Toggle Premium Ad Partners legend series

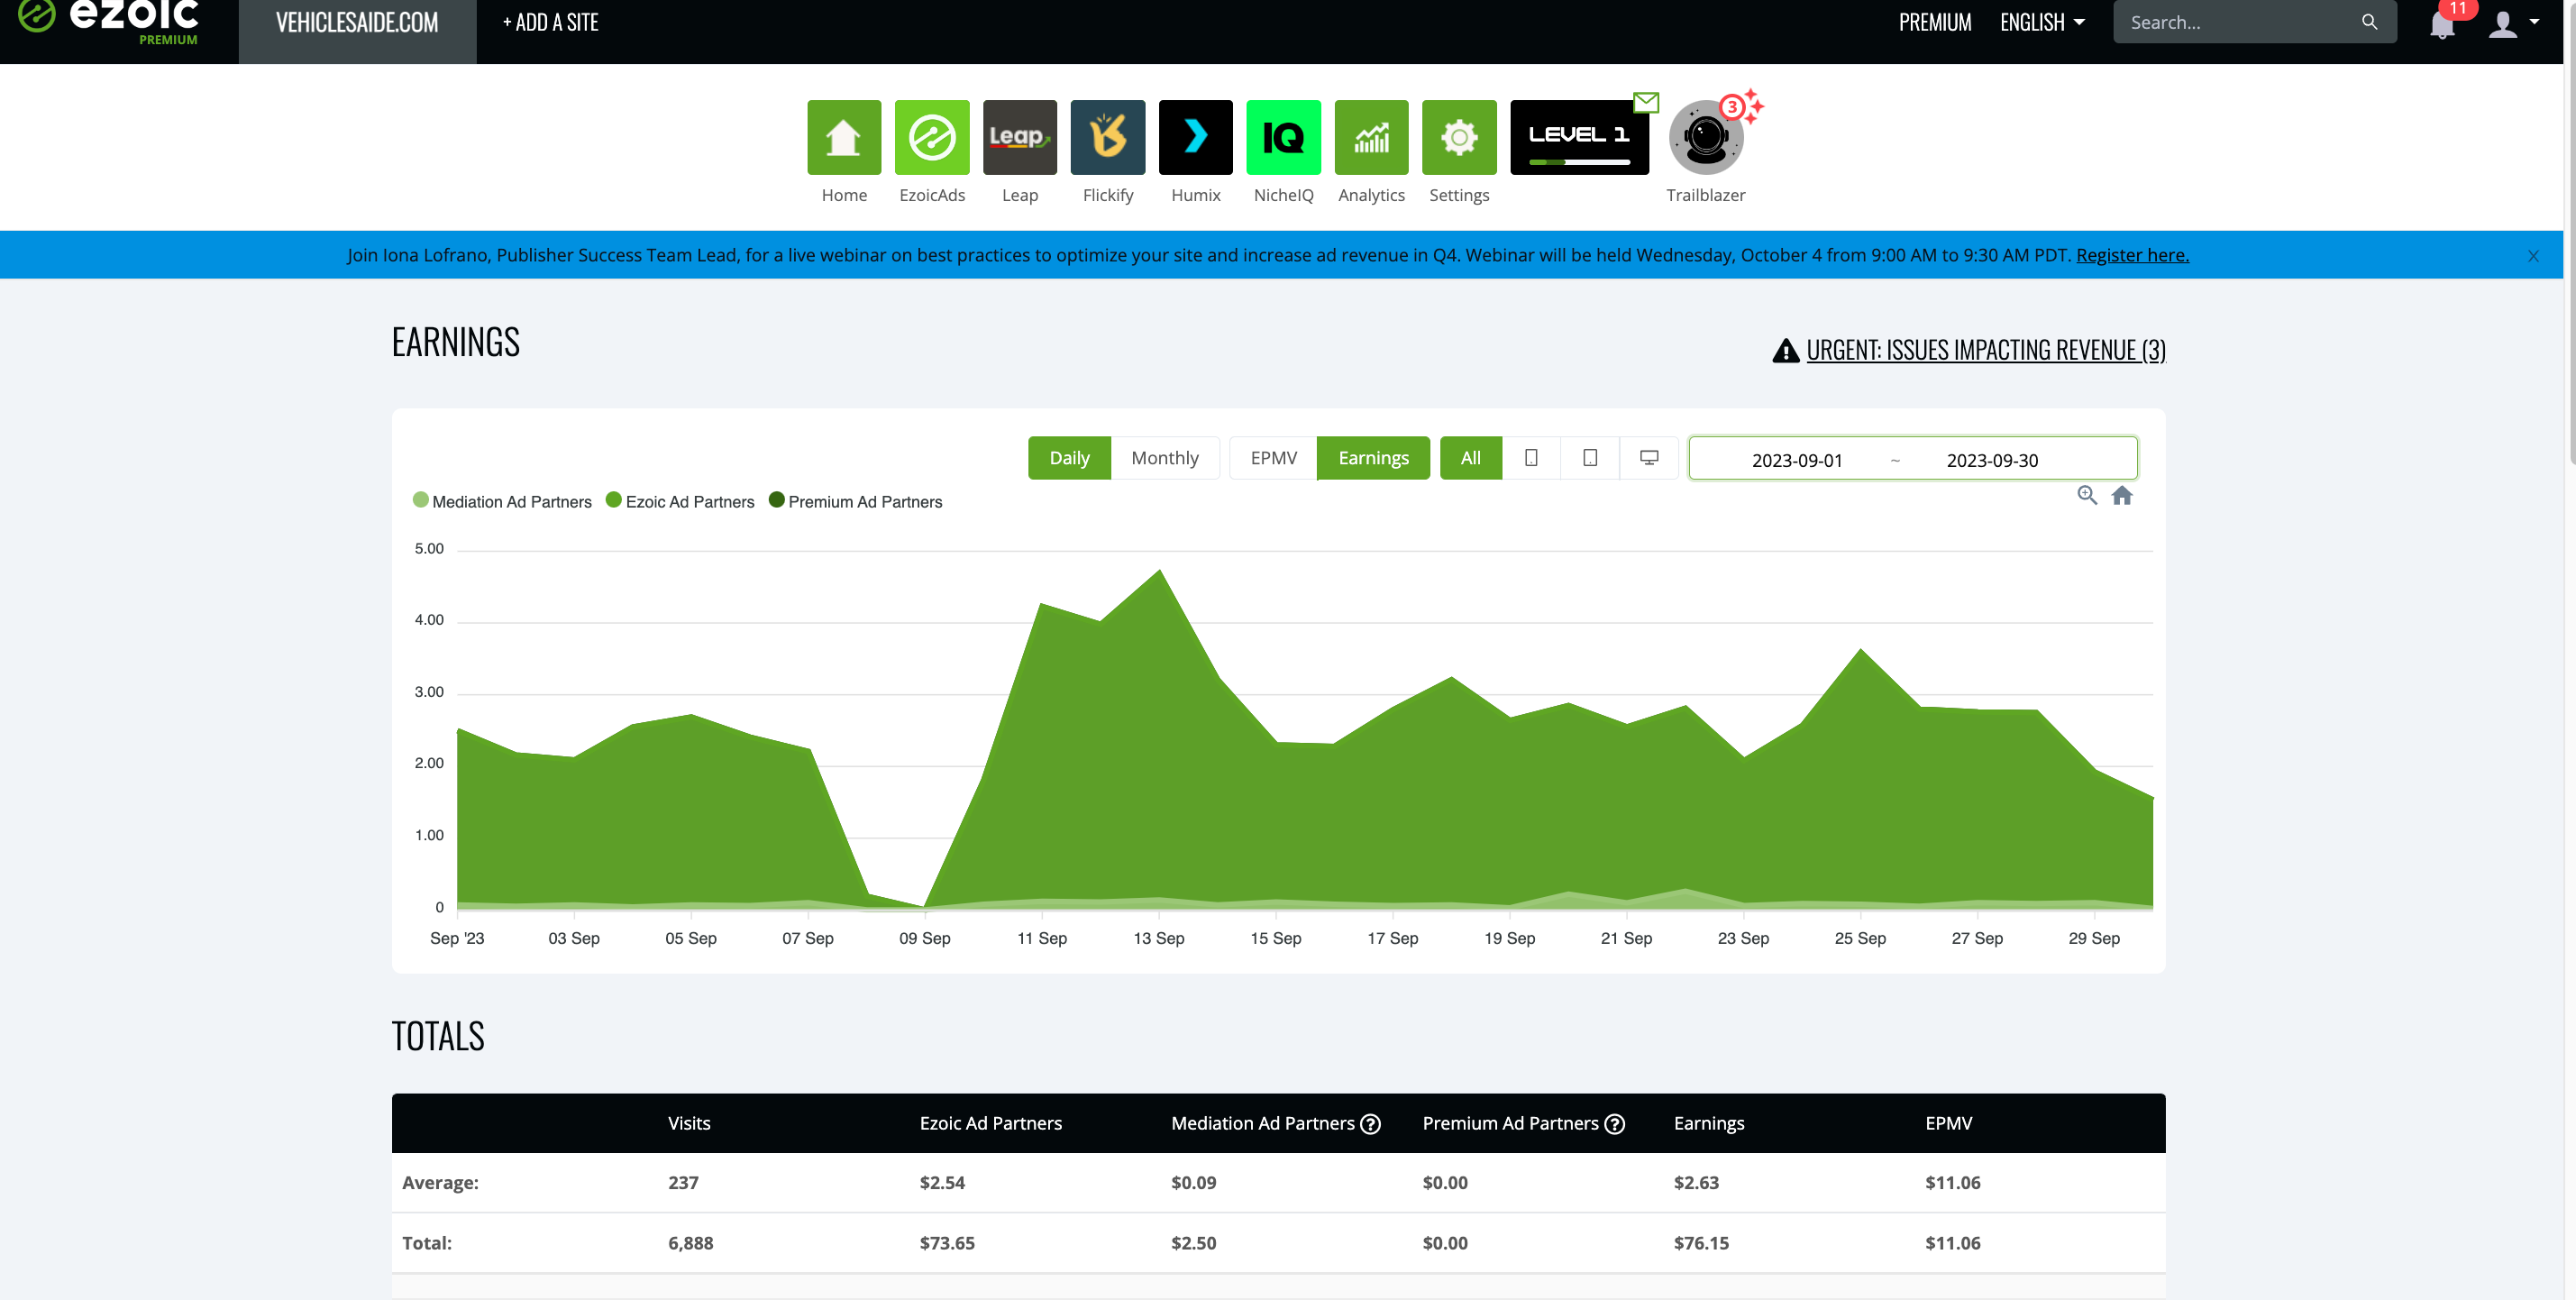tap(855, 501)
